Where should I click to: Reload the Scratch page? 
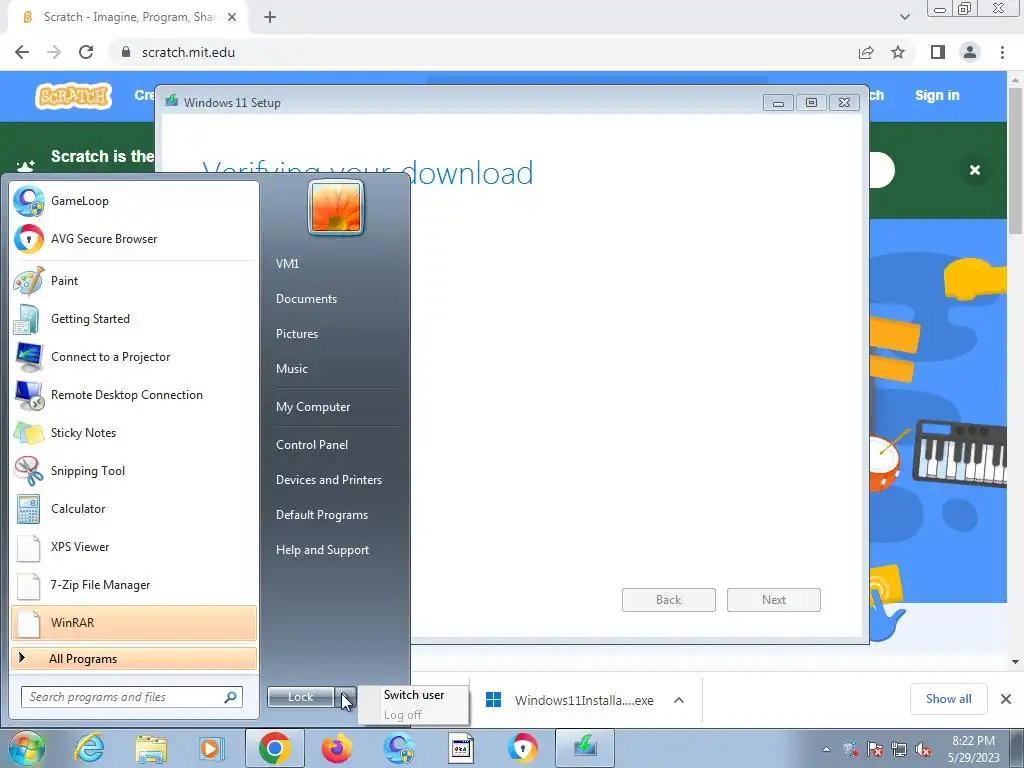pyautogui.click(x=86, y=52)
